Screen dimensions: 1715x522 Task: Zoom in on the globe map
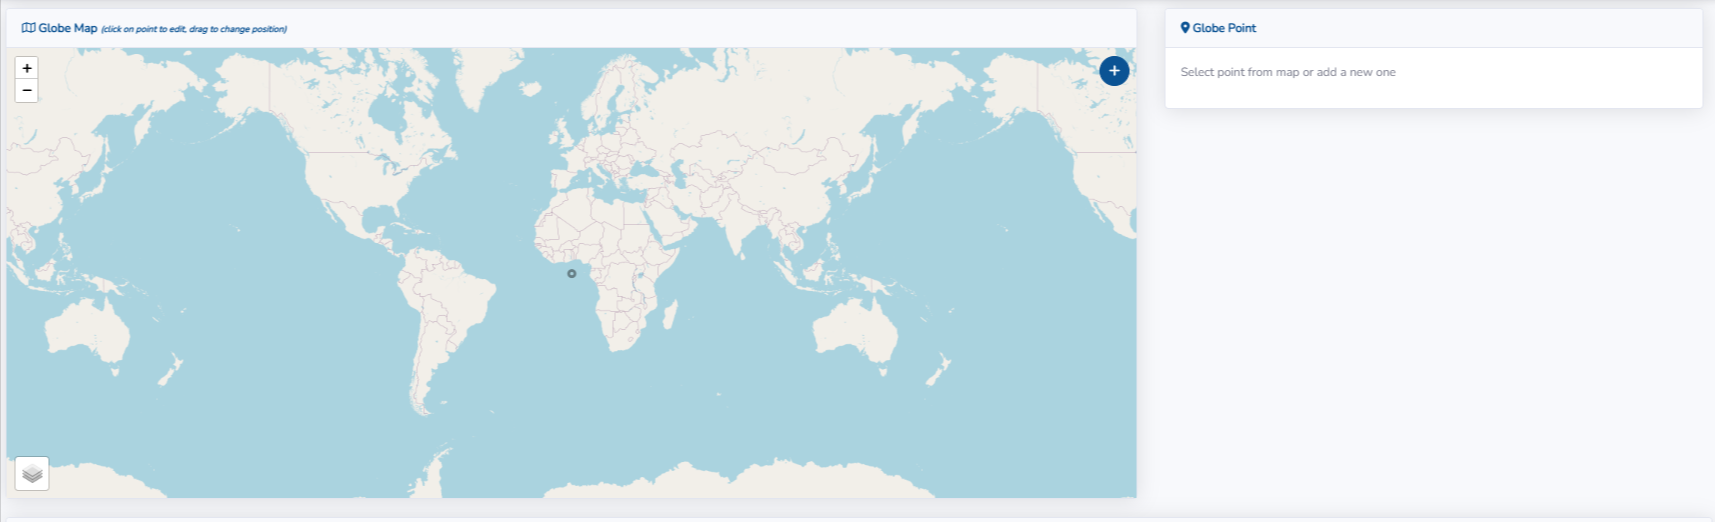coord(27,68)
